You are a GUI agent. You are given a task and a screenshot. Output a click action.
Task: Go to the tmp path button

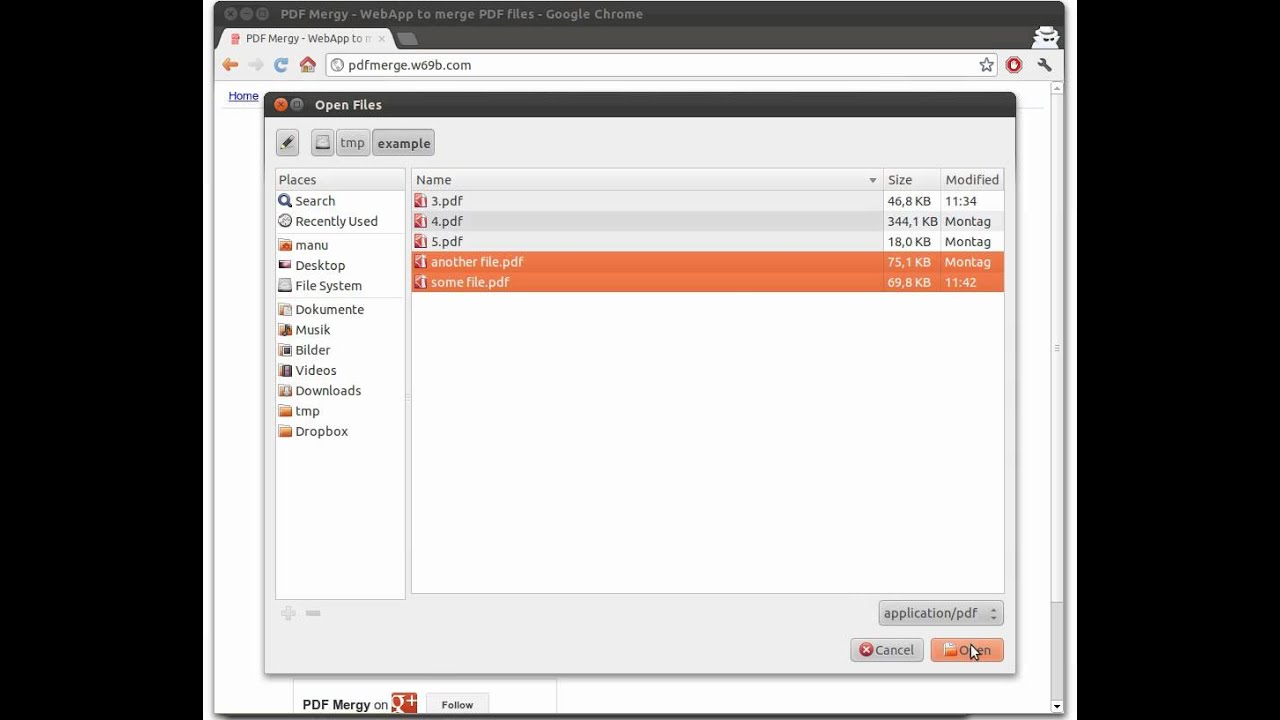352,143
